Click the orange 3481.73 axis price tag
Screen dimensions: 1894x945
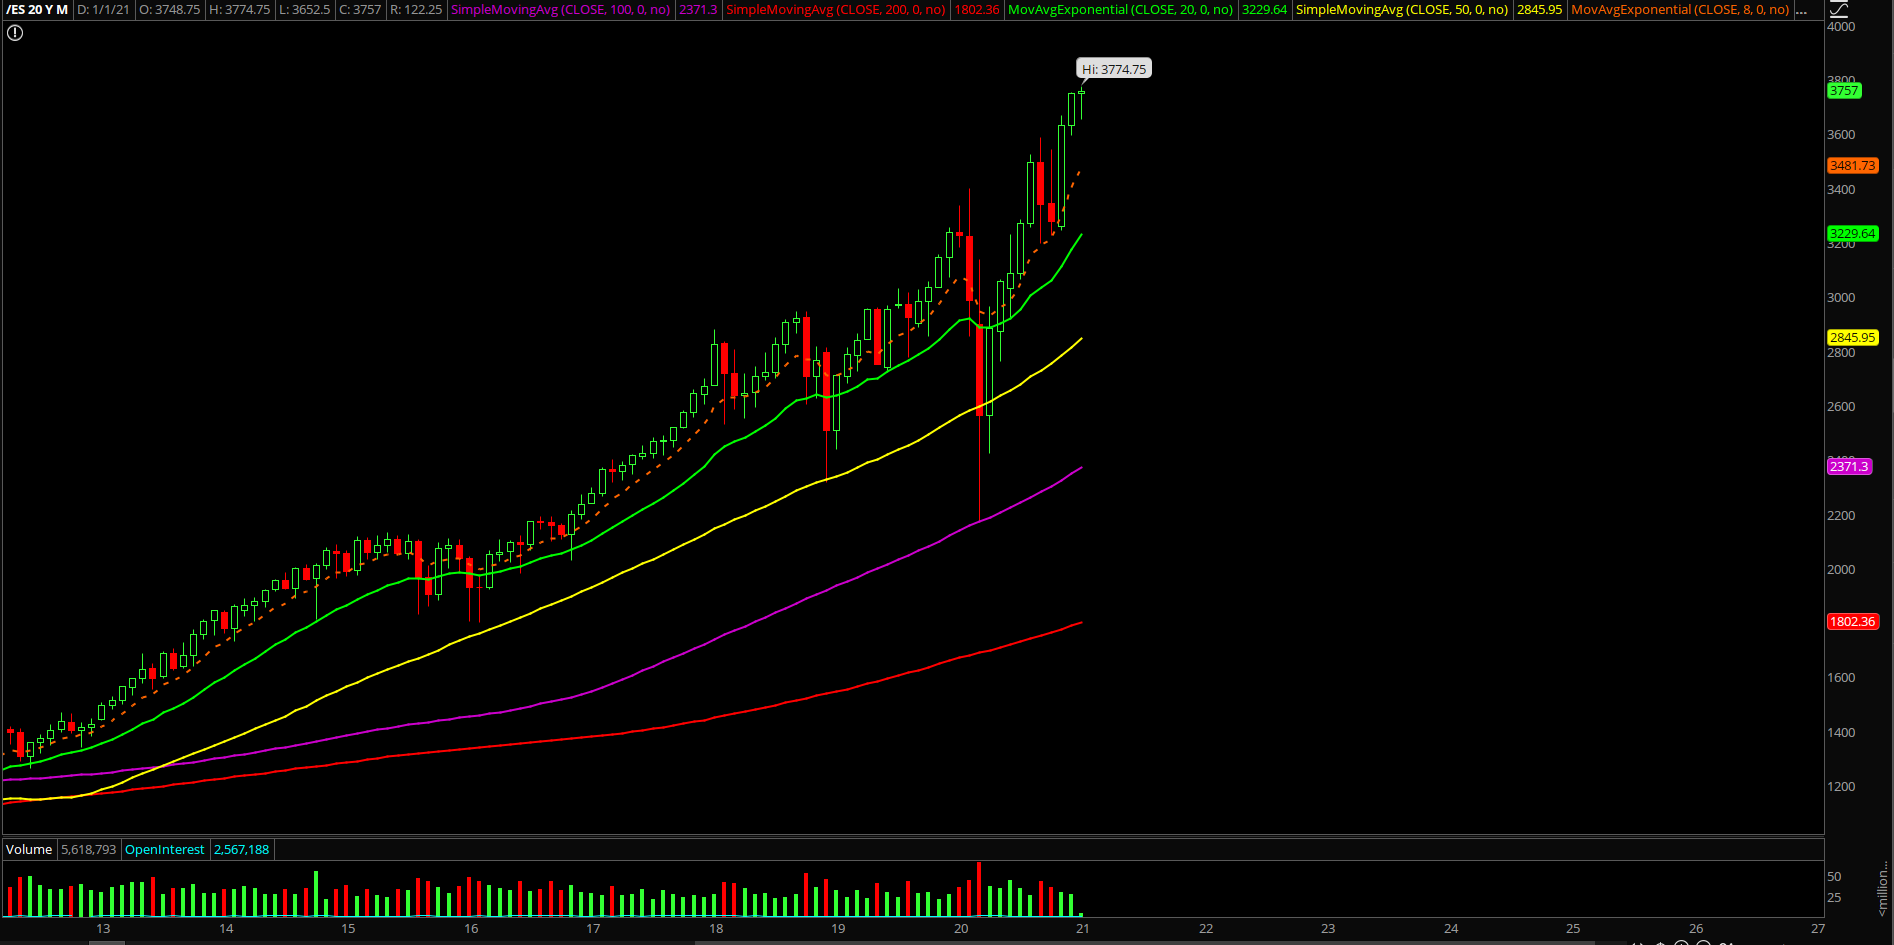coord(1853,166)
